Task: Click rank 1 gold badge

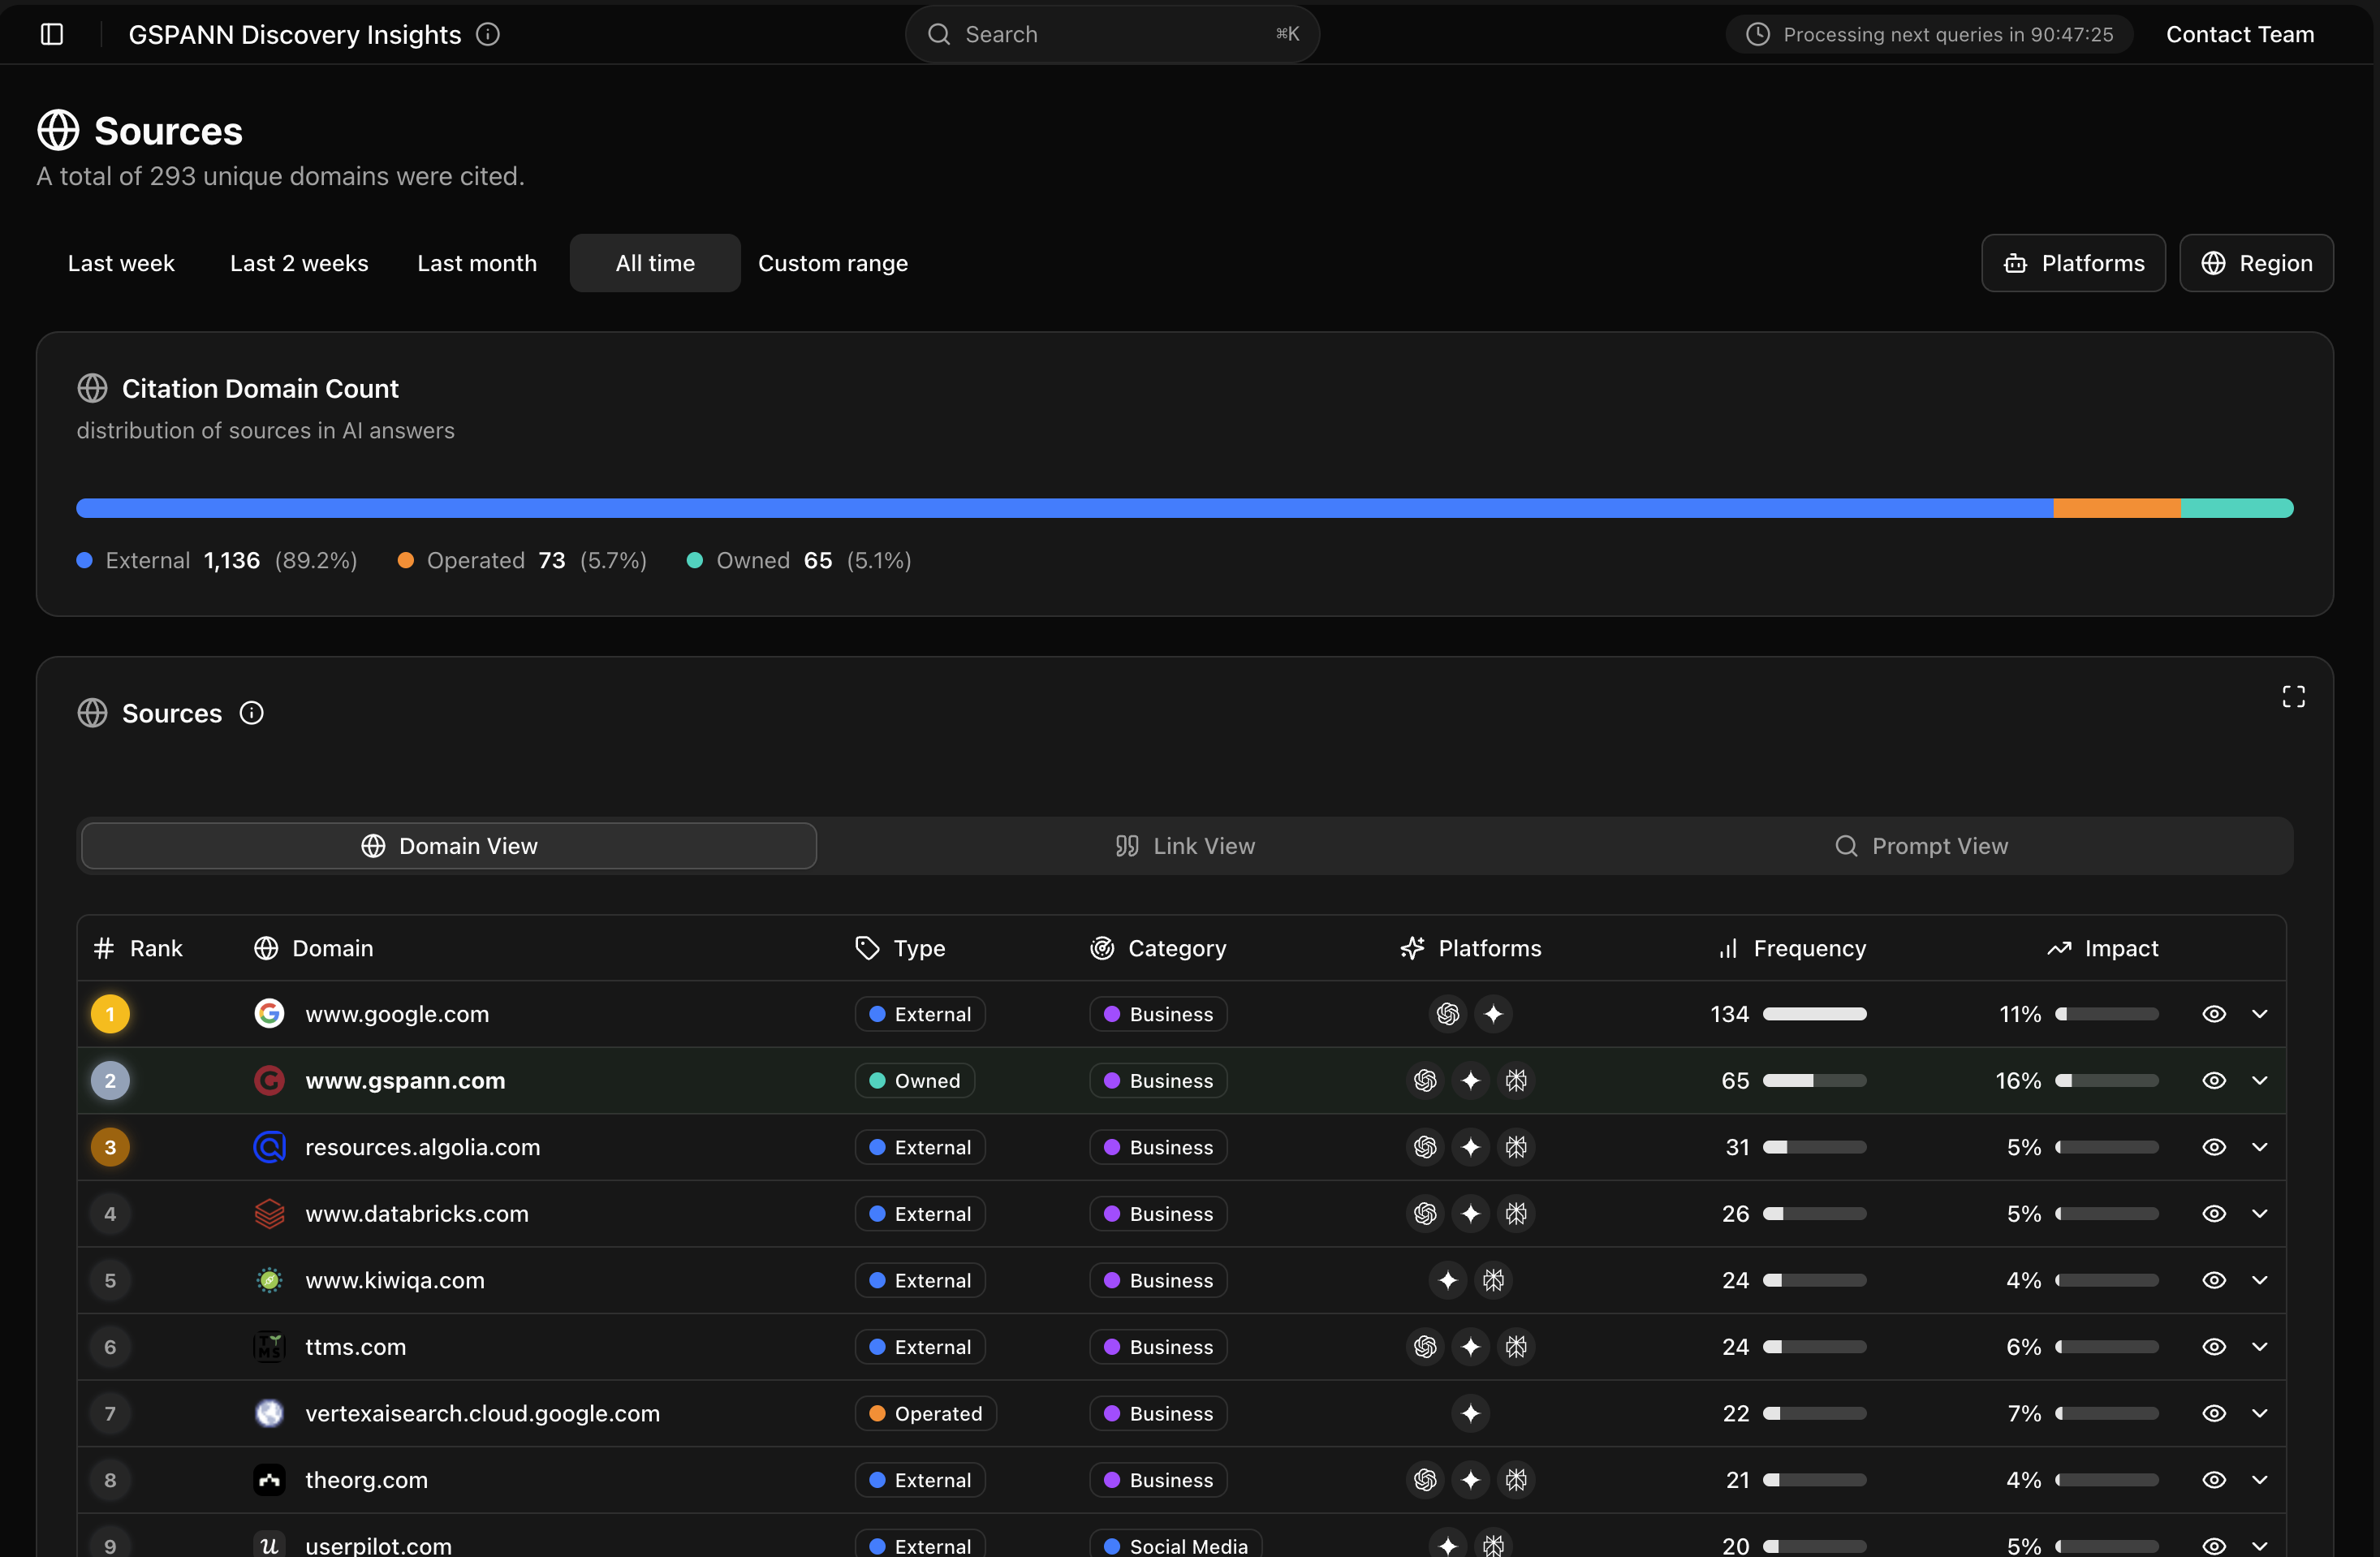Action: (x=110, y=1014)
